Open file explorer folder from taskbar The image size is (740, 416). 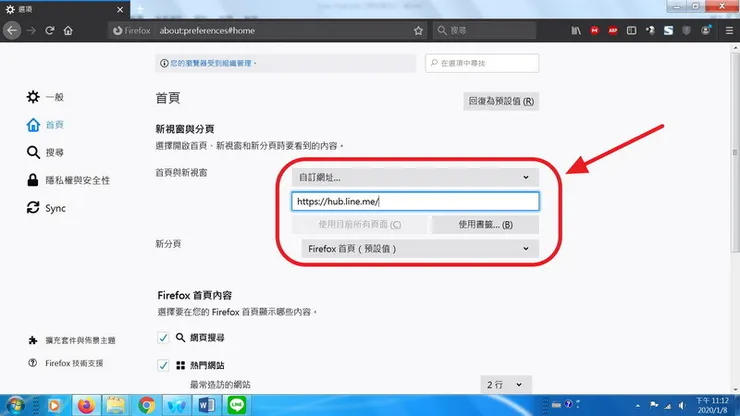[x=116, y=405]
